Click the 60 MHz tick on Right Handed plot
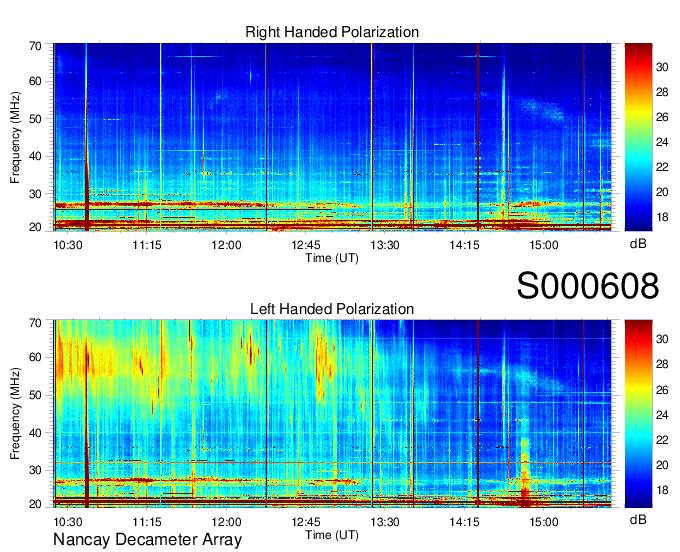680x552 pixels. point(36,82)
